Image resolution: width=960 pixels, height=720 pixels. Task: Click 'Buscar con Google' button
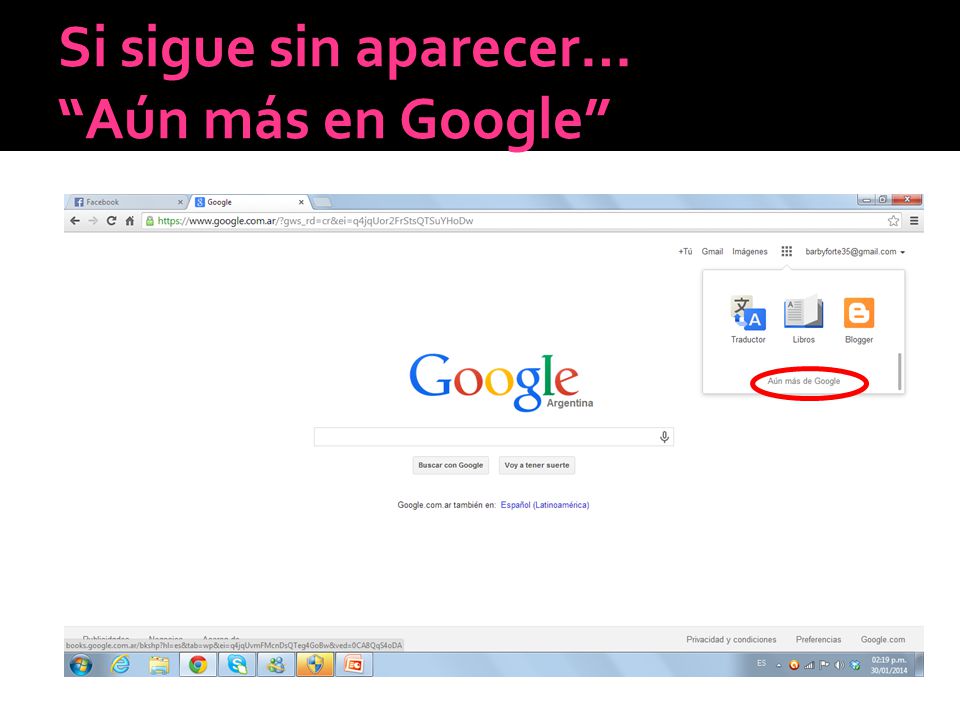tap(451, 465)
